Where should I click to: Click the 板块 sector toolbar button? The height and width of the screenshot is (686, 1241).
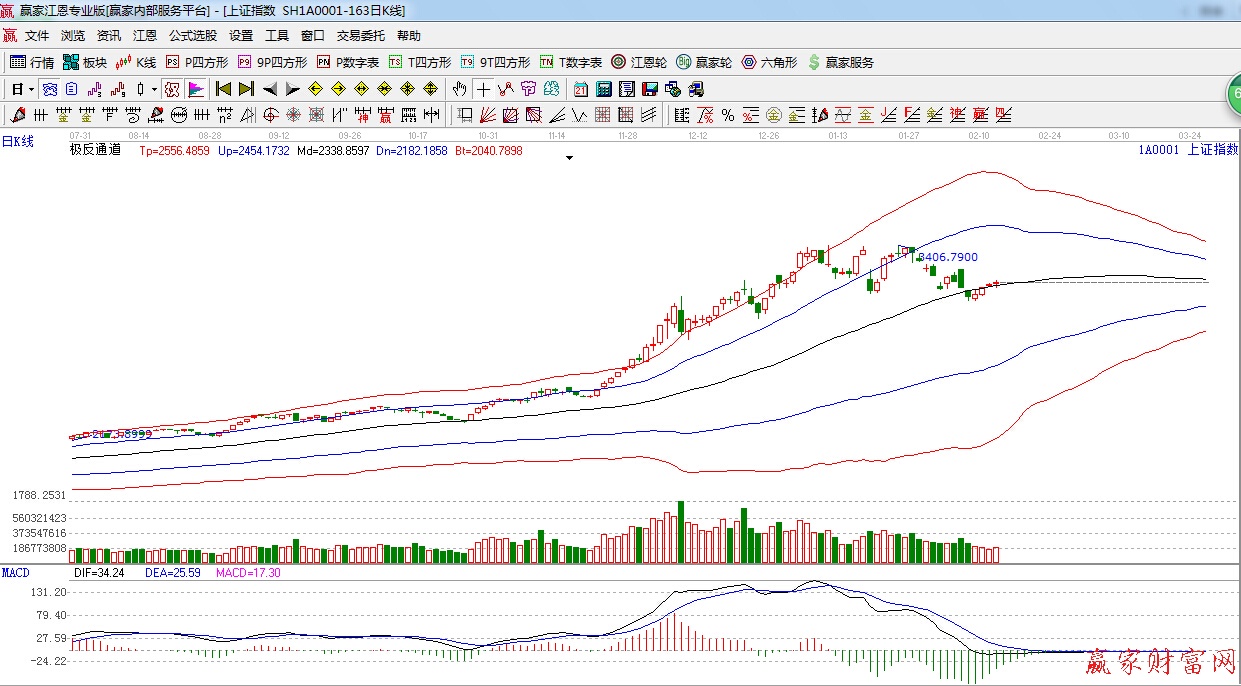[x=84, y=62]
